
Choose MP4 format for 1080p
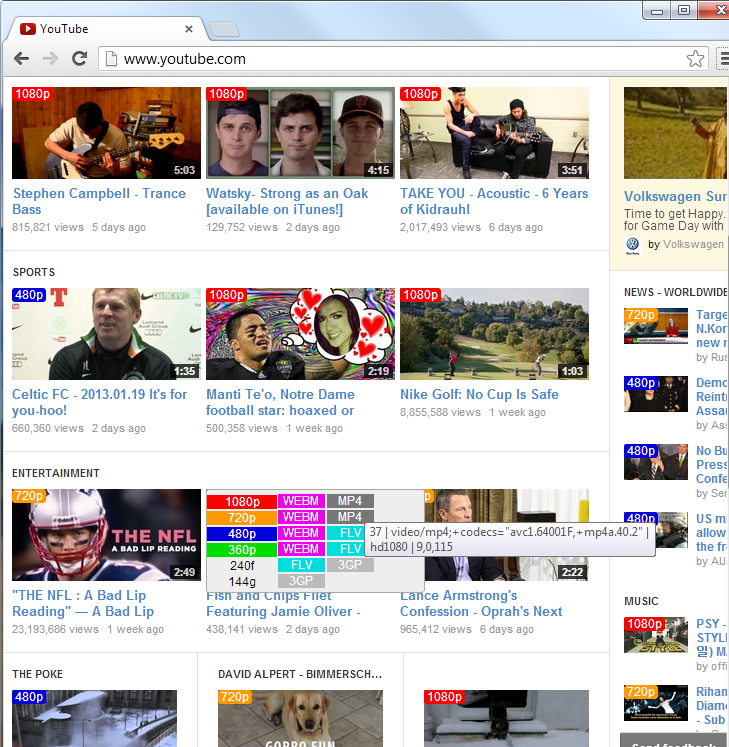[x=350, y=501]
